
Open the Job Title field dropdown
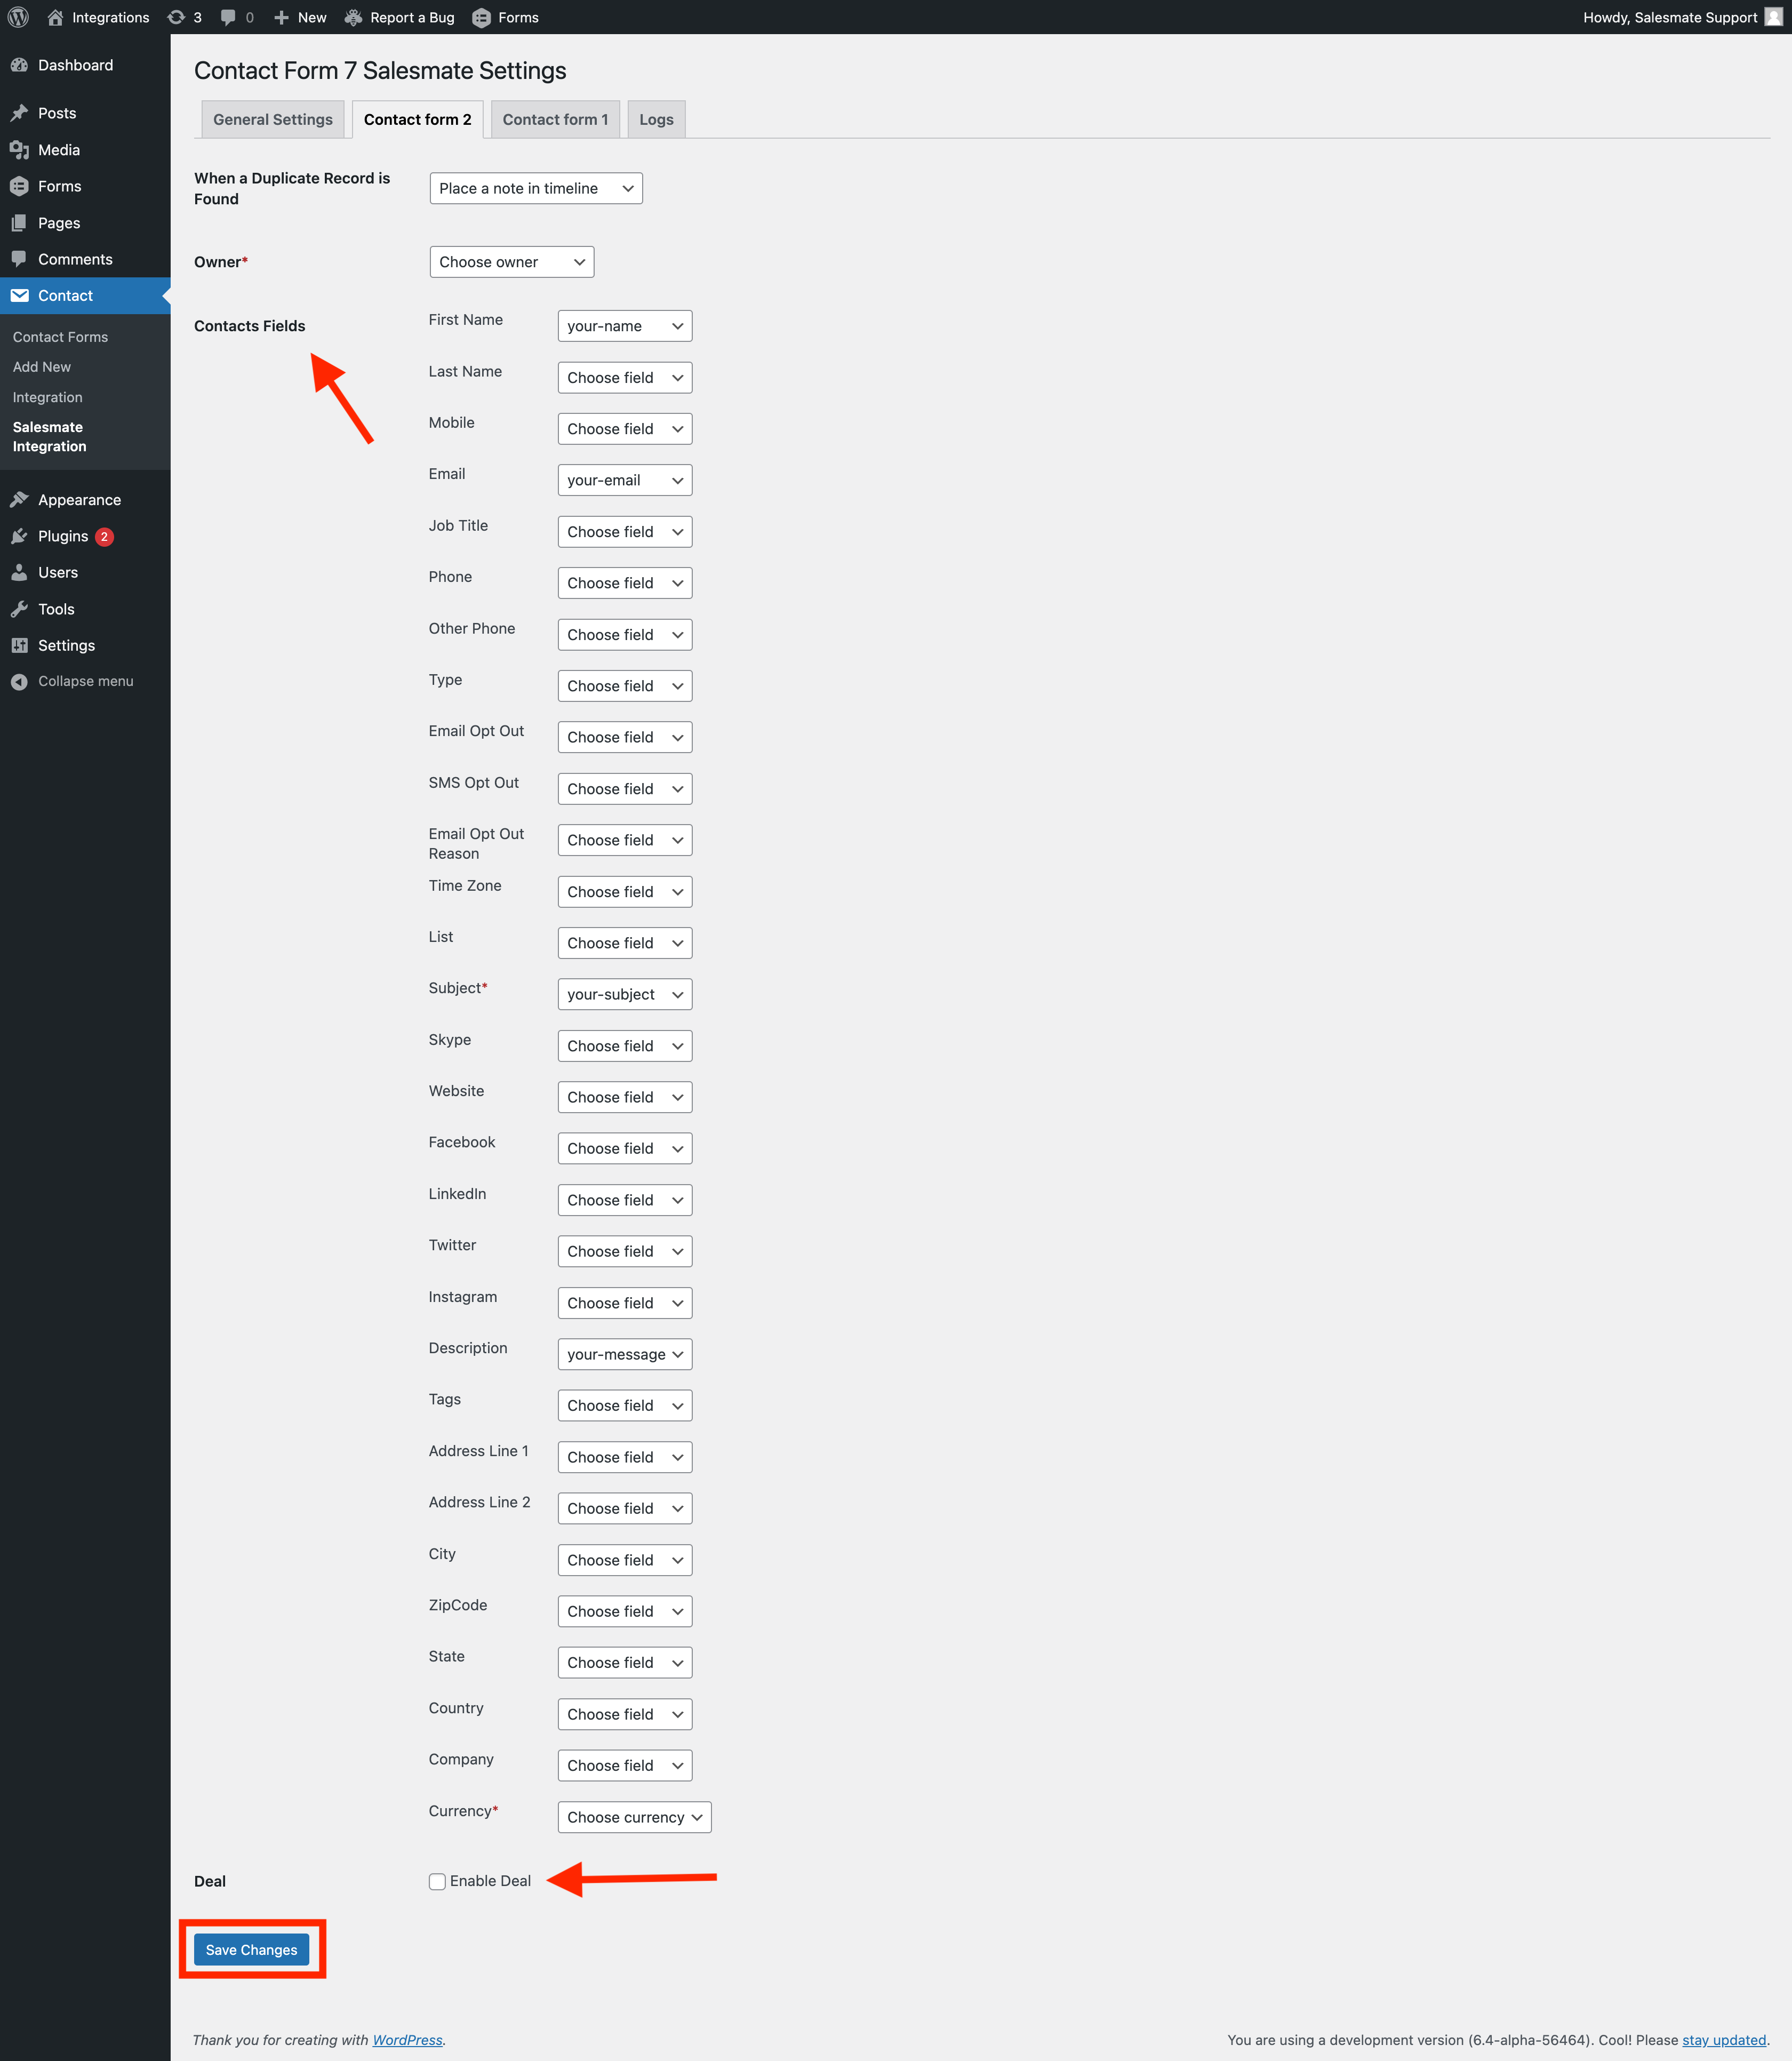625,532
